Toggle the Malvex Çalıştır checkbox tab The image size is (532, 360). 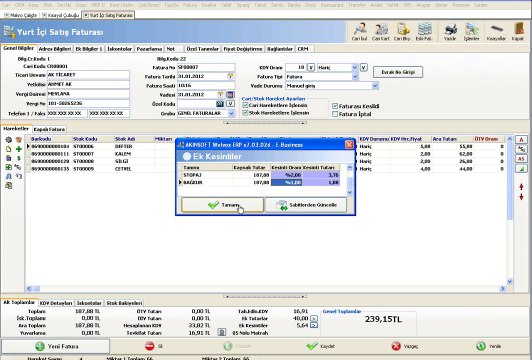point(6,15)
